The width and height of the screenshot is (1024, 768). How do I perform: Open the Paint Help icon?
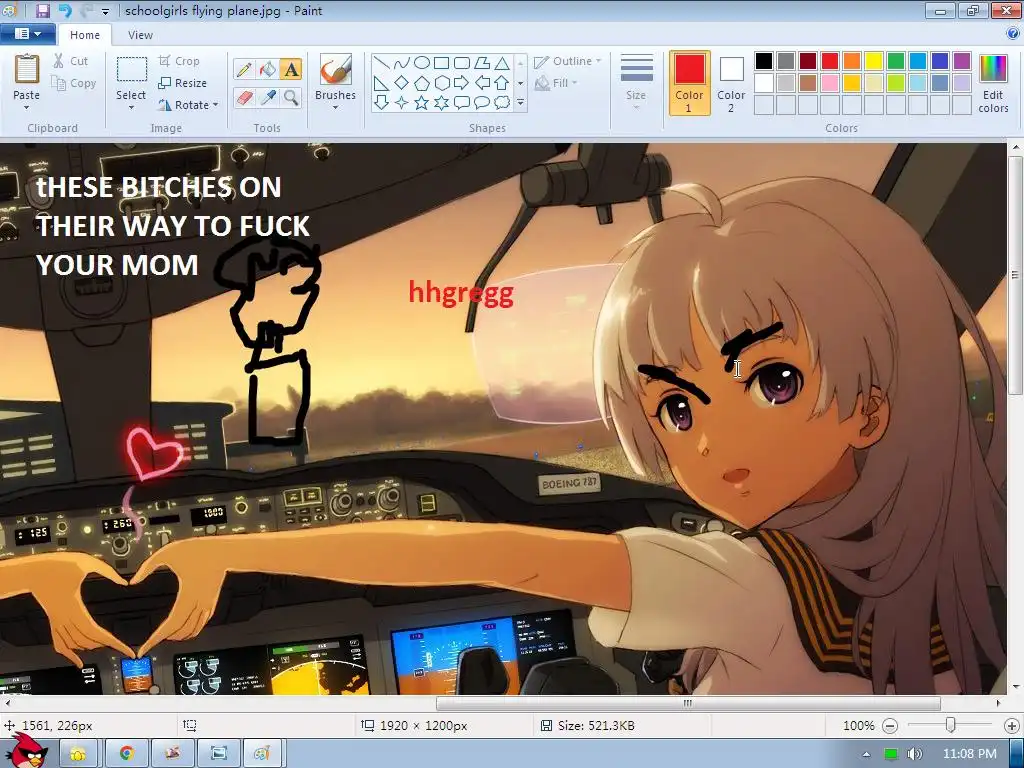tap(1013, 34)
